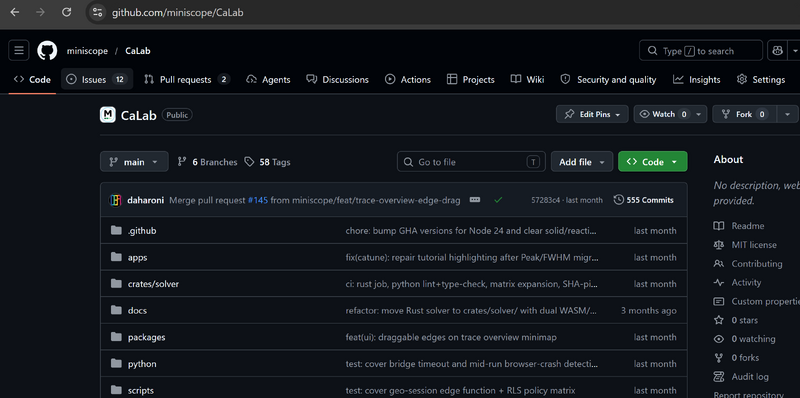Switch to the Issues tab
This screenshot has height=398, width=800.
[97, 80]
